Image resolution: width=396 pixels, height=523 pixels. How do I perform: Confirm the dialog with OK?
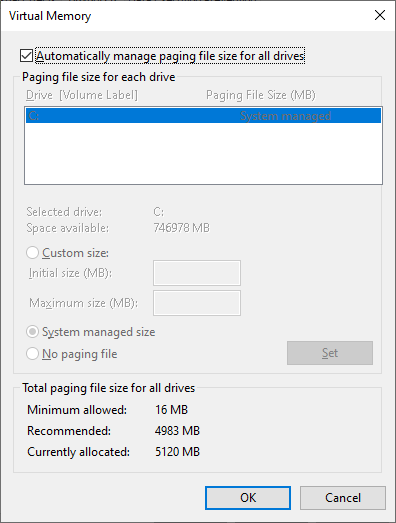pos(248,498)
